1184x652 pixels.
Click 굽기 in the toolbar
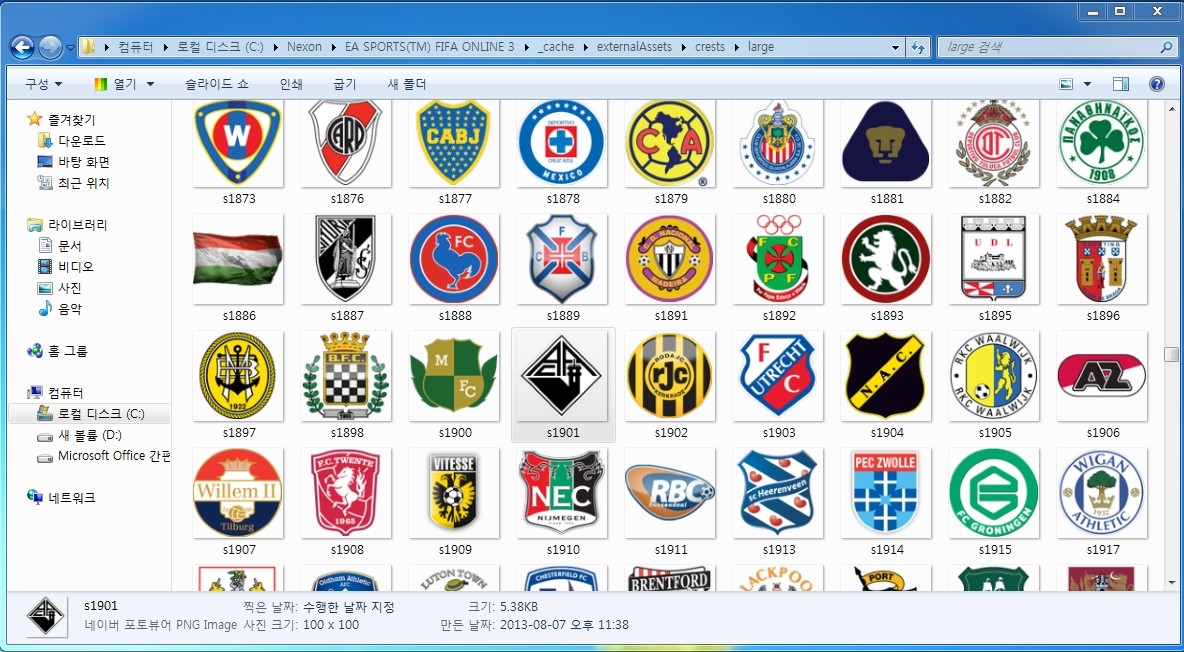[344, 84]
